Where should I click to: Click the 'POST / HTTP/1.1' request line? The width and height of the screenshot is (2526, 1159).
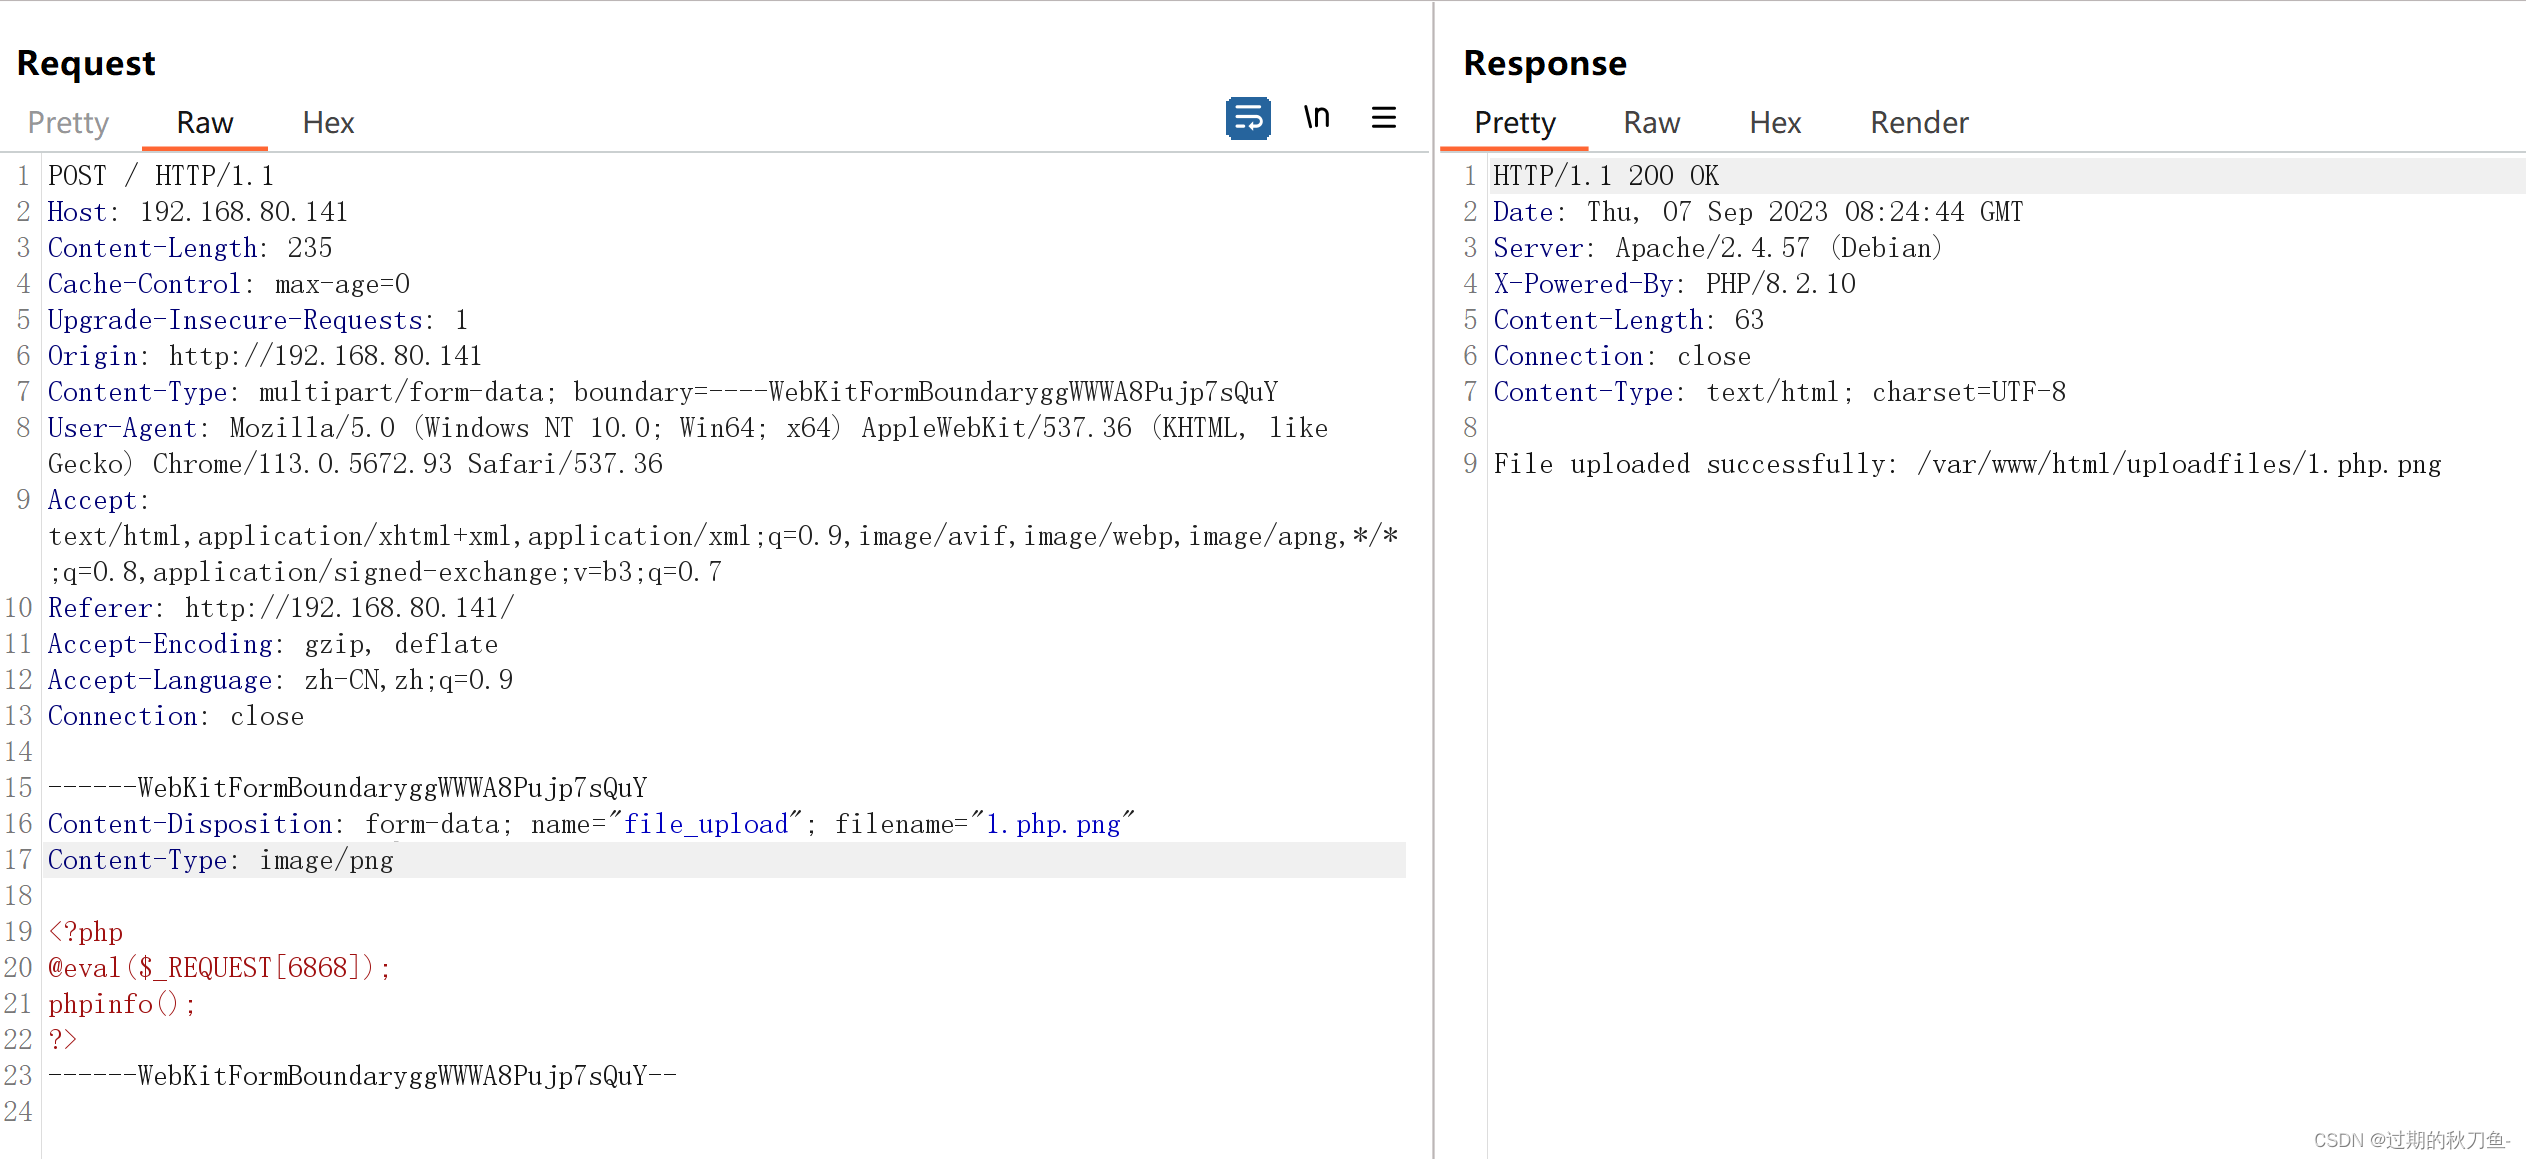(161, 176)
